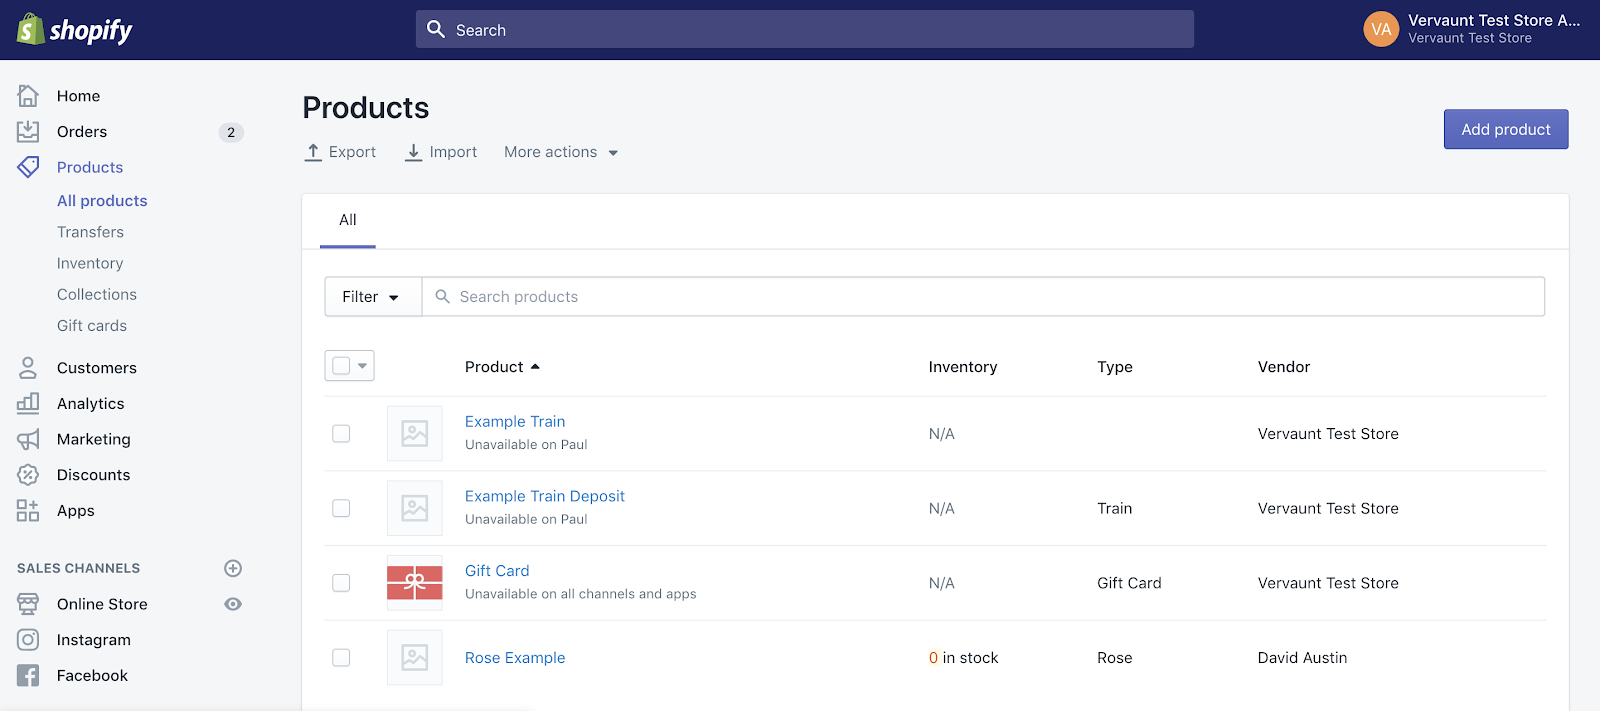Expand the More actions dropdown

click(561, 152)
